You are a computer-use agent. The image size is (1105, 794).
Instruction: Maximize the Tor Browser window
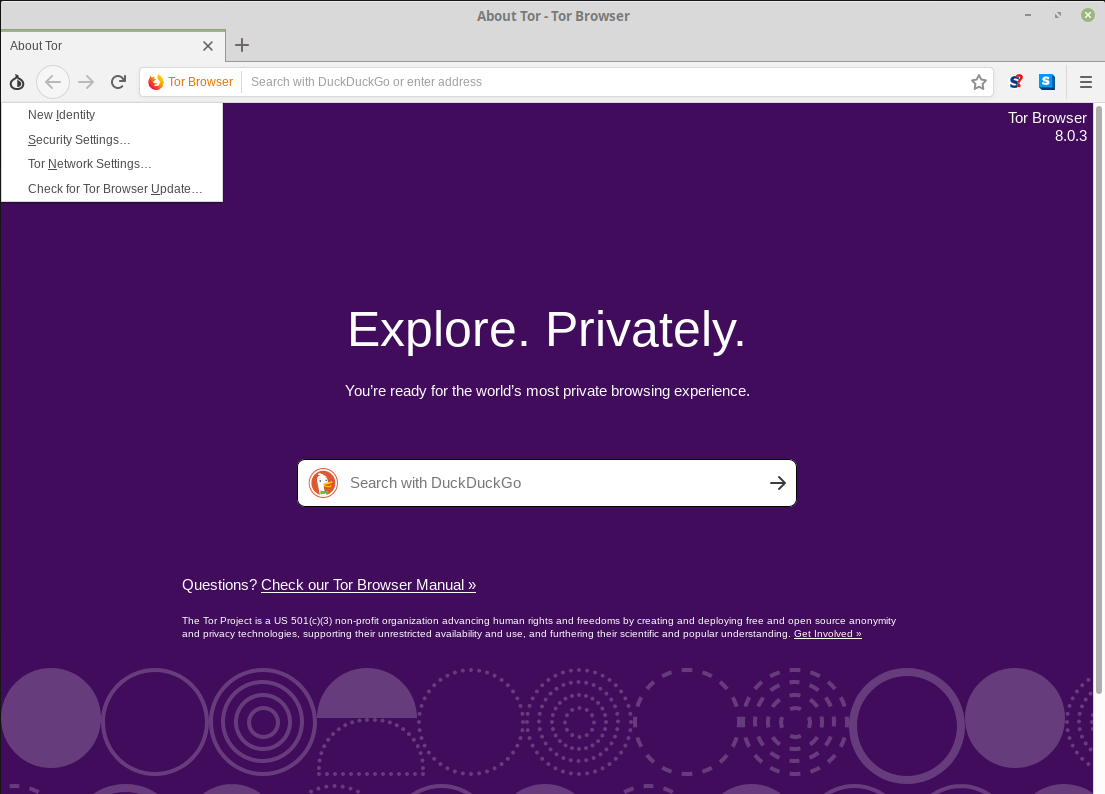point(1058,15)
